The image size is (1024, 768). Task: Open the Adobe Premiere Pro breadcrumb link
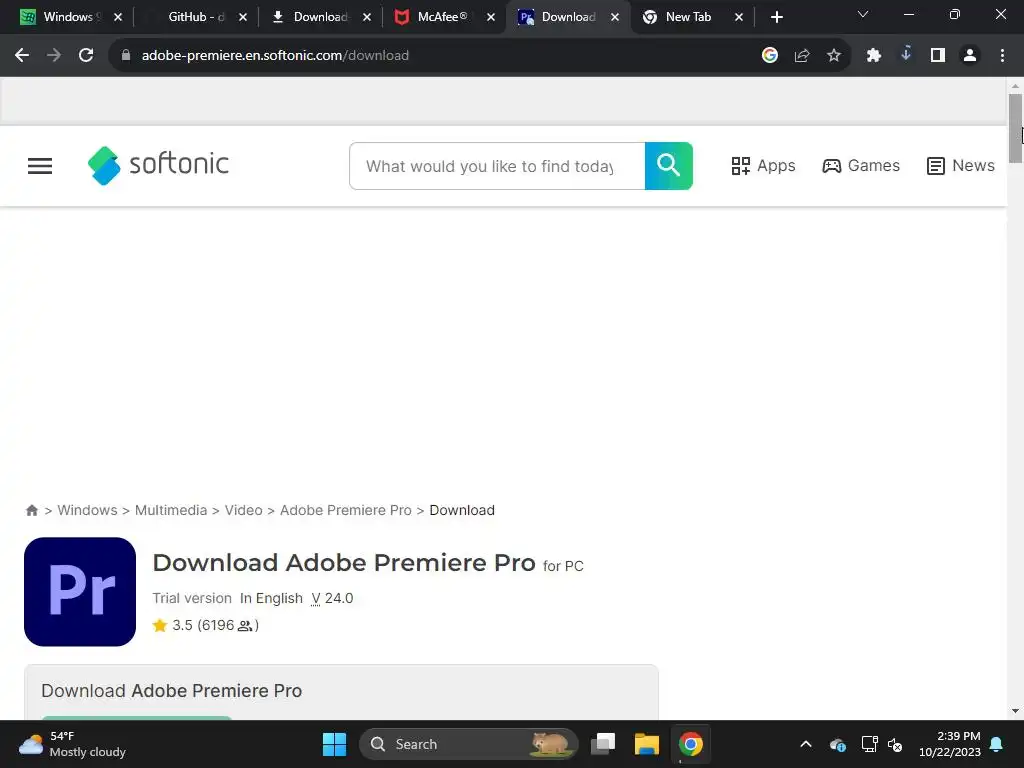(x=346, y=510)
